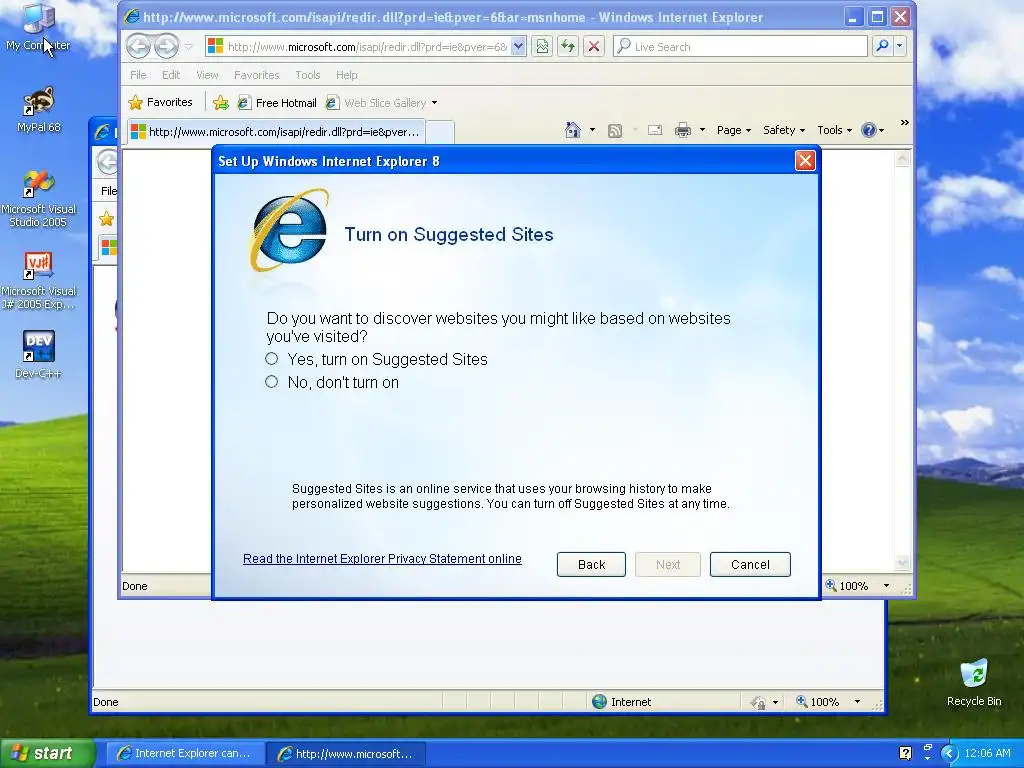1024x768 pixels.
Task: Click 100% zoom button in back window
Action: tap(818, 702)
